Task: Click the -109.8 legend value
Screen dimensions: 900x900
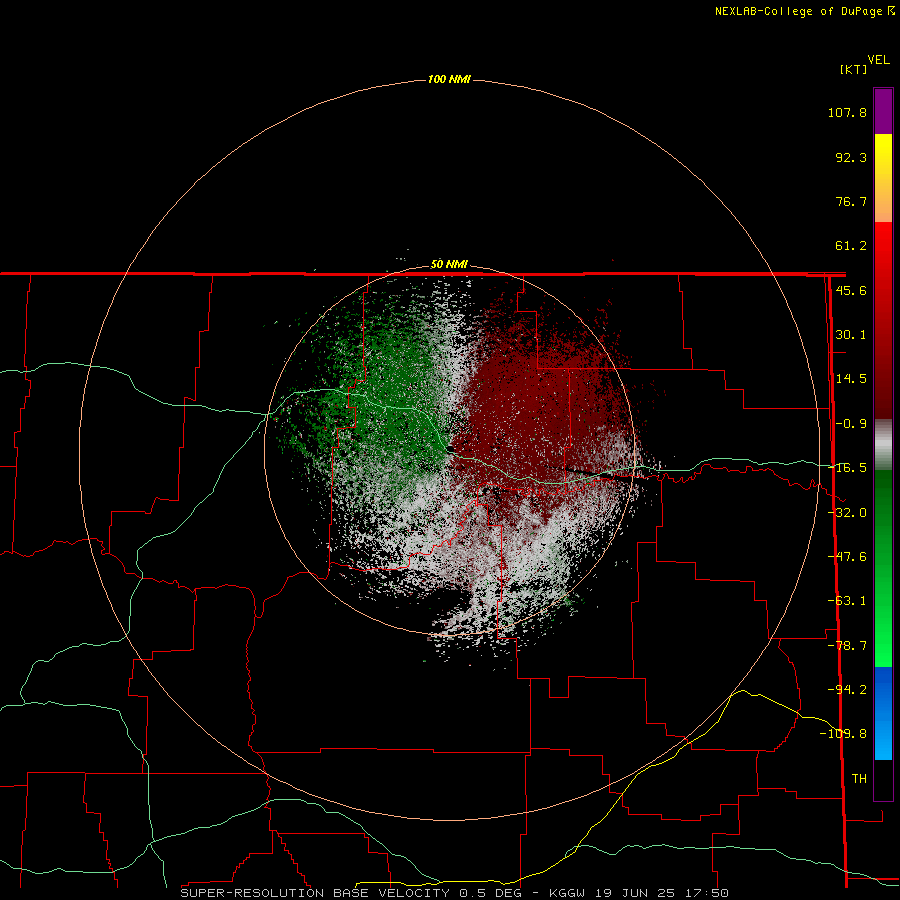Action: (843, 734)
